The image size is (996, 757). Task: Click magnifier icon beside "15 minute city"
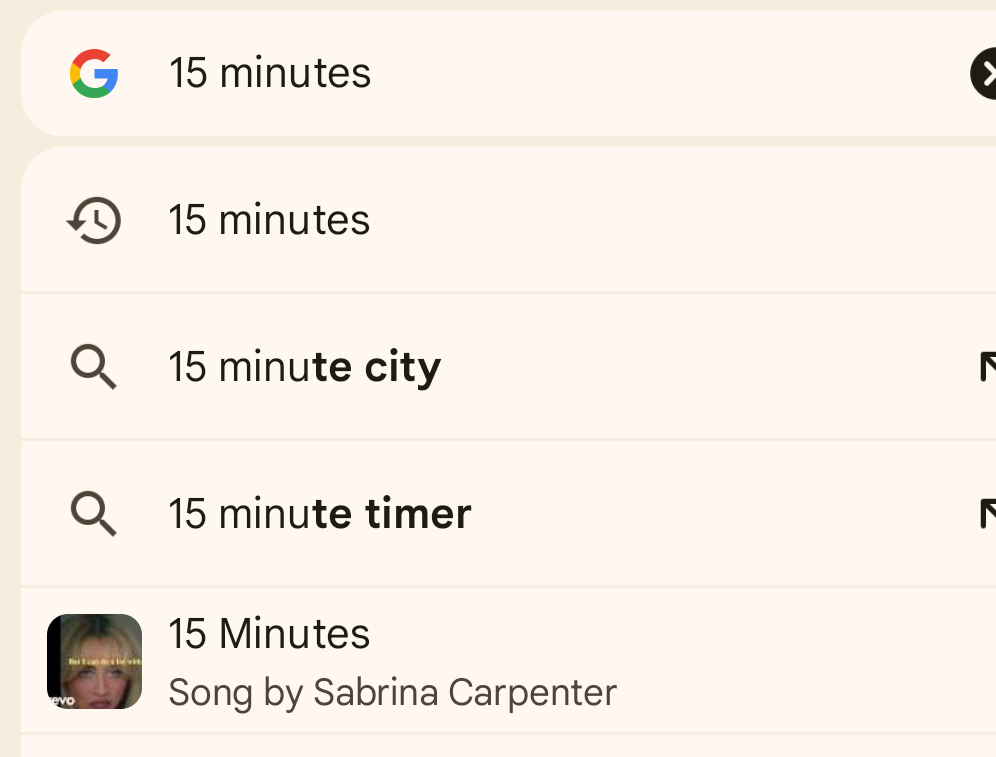[93, 367]
